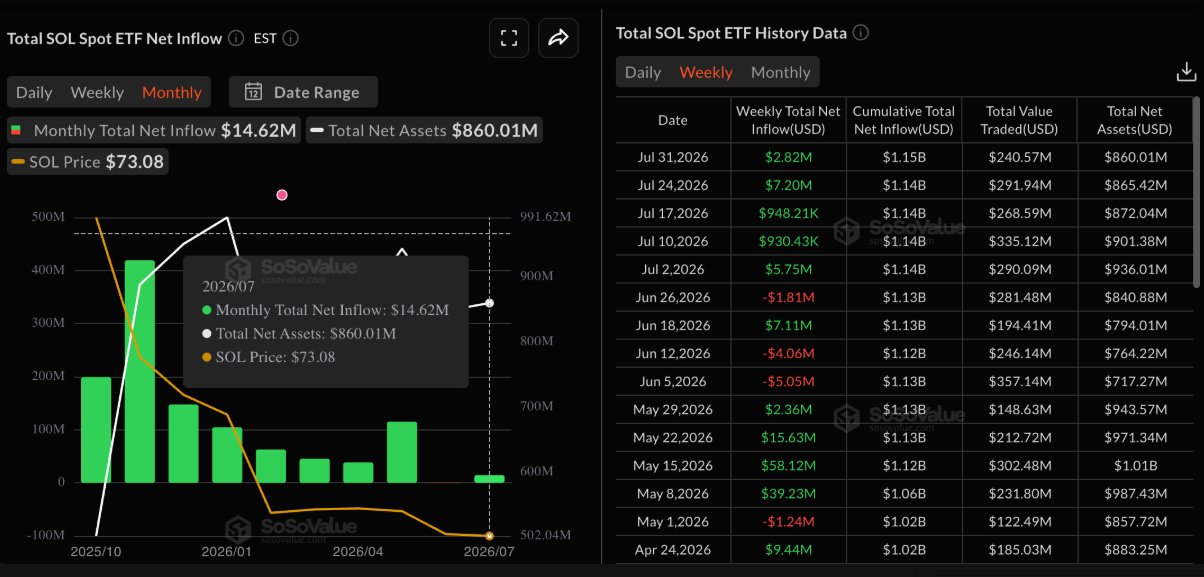Viewport: 1204px width, 577px height.
Task: Click the -$4.06M weekly outflow value
Action: (788, 353)
